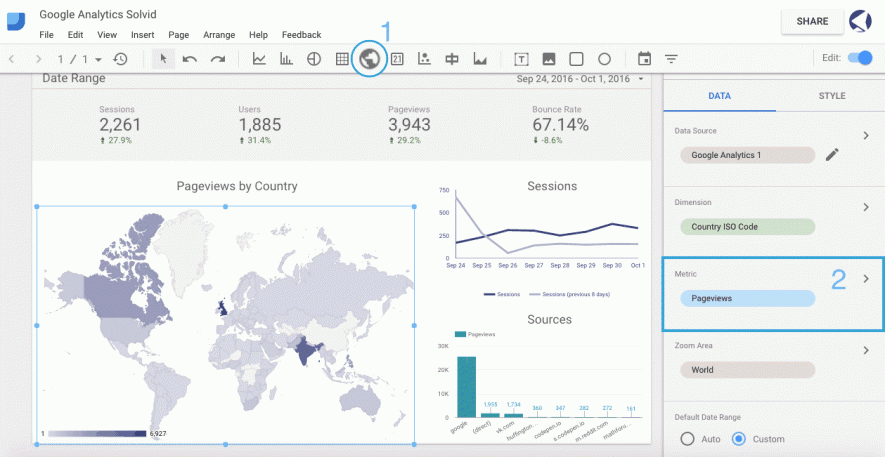Expand the Data Source section
The width and height of the screenshot is (885, 457).
865,135
